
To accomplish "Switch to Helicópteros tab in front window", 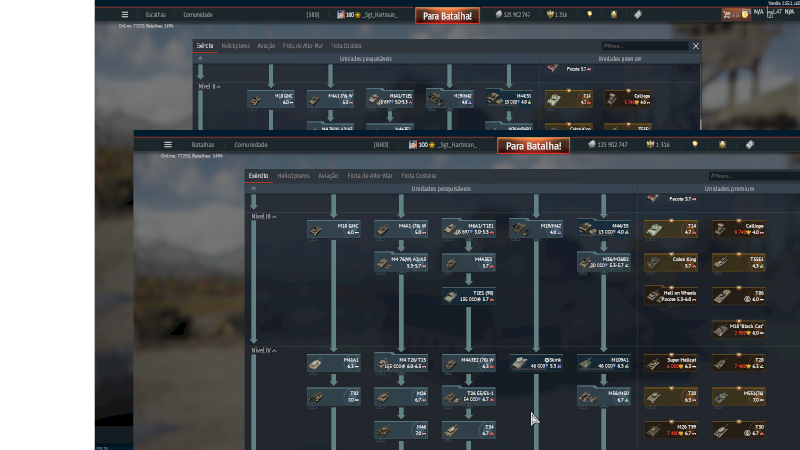I will (x=293, y=176).
